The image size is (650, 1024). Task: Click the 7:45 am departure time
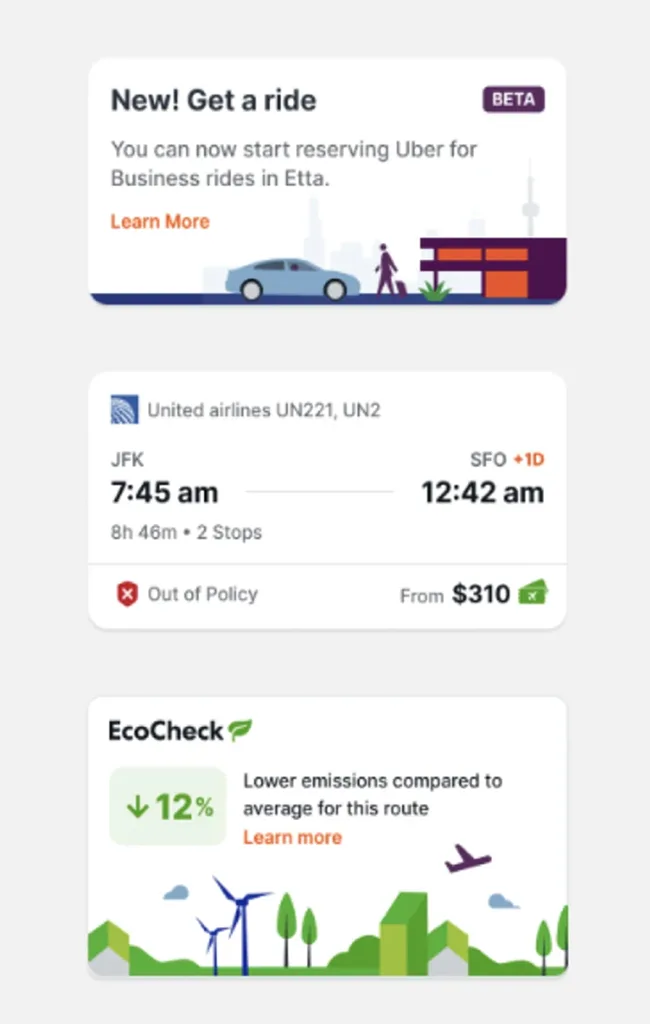coord(164,492)
